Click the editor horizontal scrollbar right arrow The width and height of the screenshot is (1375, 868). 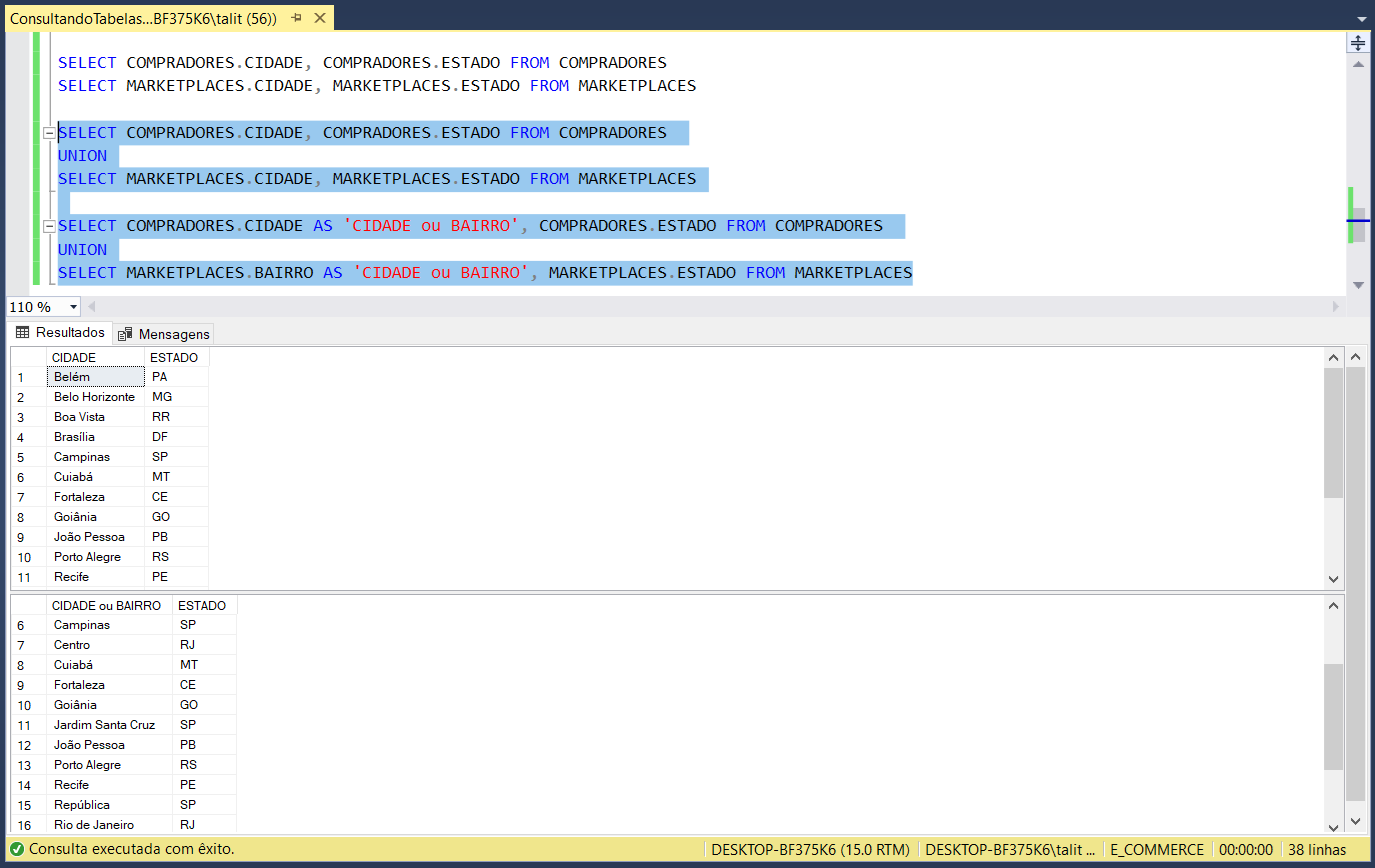coord(1337,307)
